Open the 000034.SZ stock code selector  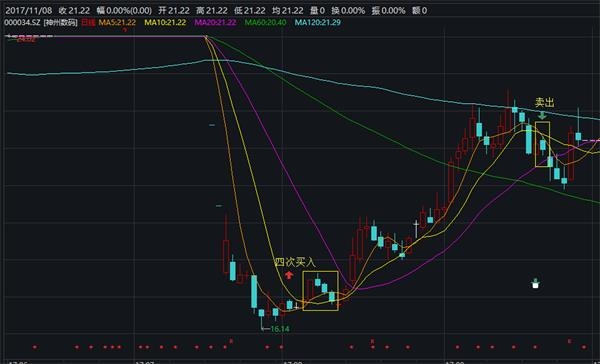[x=22, y=23]
